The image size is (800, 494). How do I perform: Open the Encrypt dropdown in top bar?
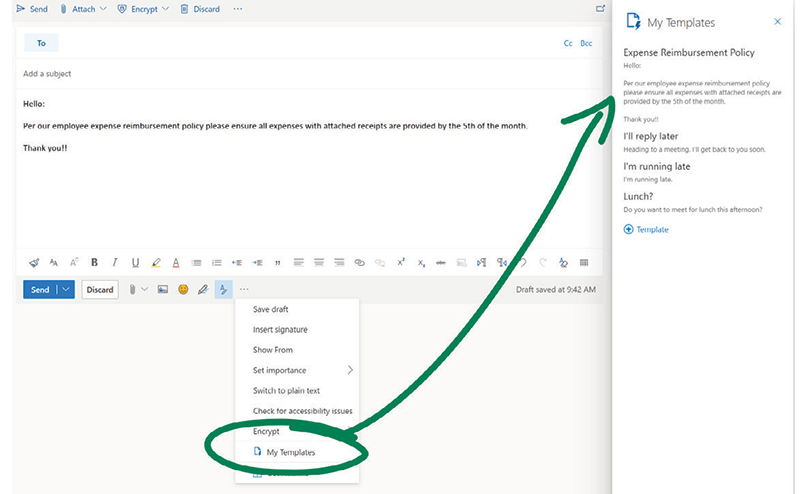(x=165, y=9)
